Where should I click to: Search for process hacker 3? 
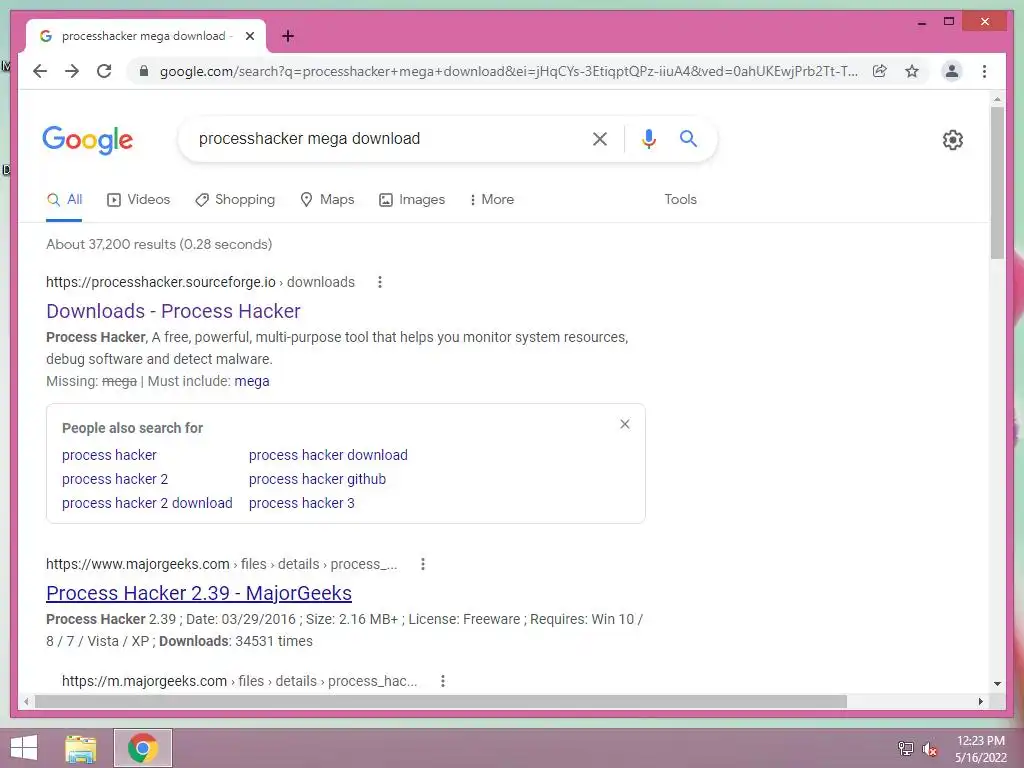tap(302, 504)
